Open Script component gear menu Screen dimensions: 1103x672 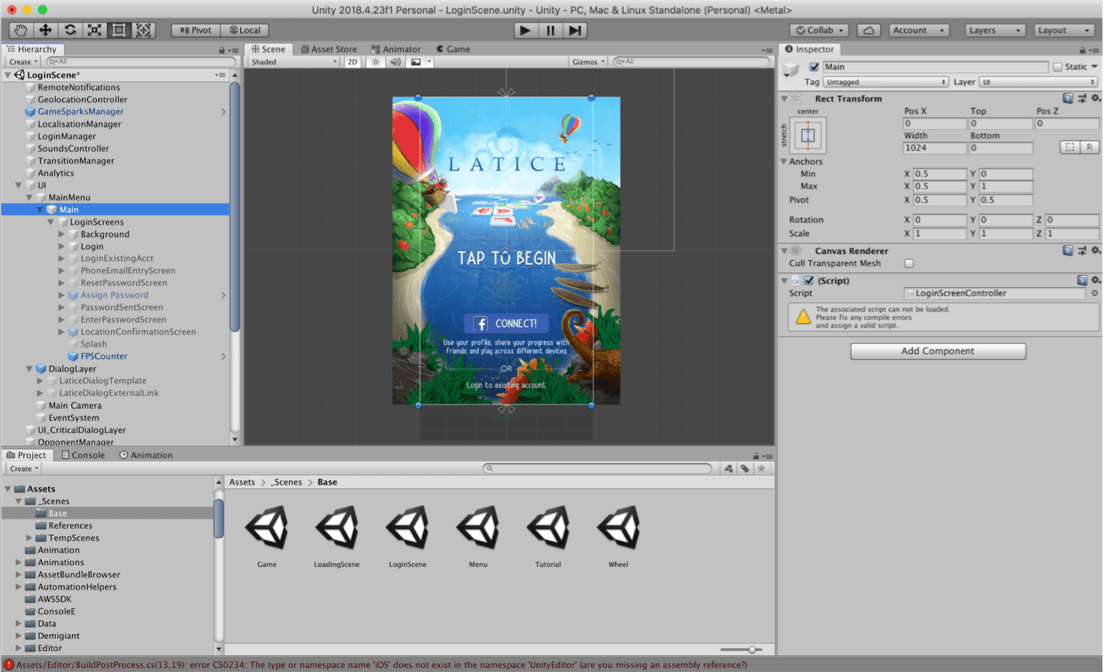(1095, 280)
